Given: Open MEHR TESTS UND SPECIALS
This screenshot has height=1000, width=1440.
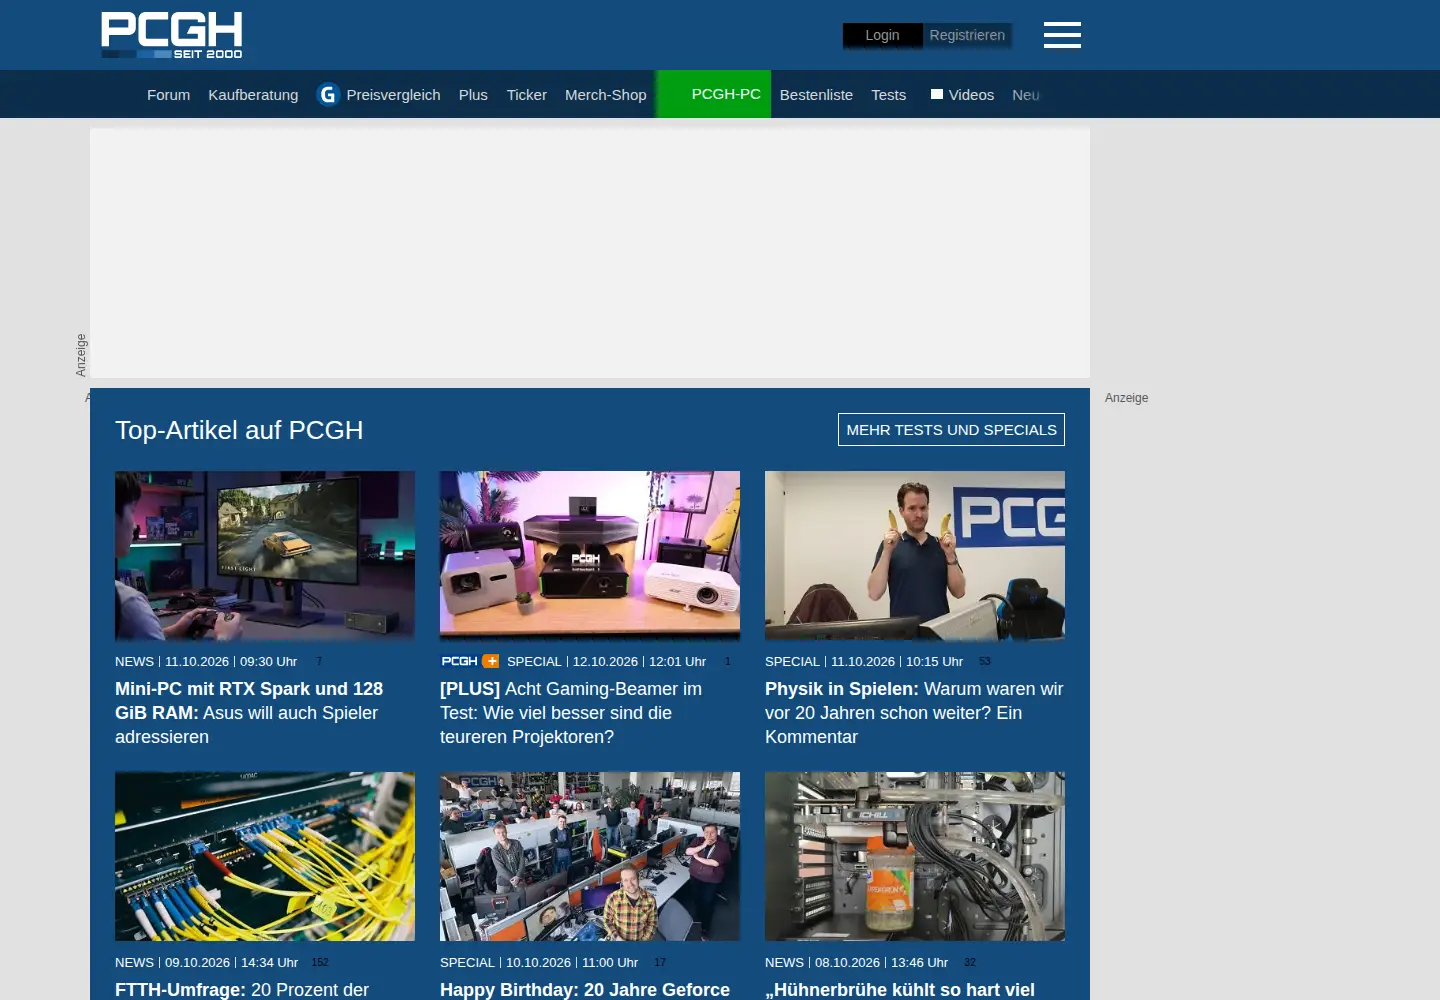Looking at the screenshot, I should [x=951, y=430].
